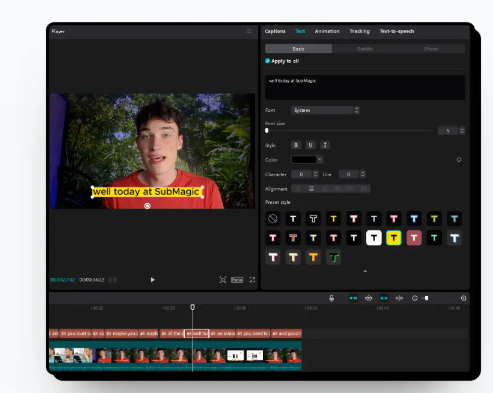This screenshot has width=493, height=393.
Task: Click the Line spacing value field
Action: 349,174
